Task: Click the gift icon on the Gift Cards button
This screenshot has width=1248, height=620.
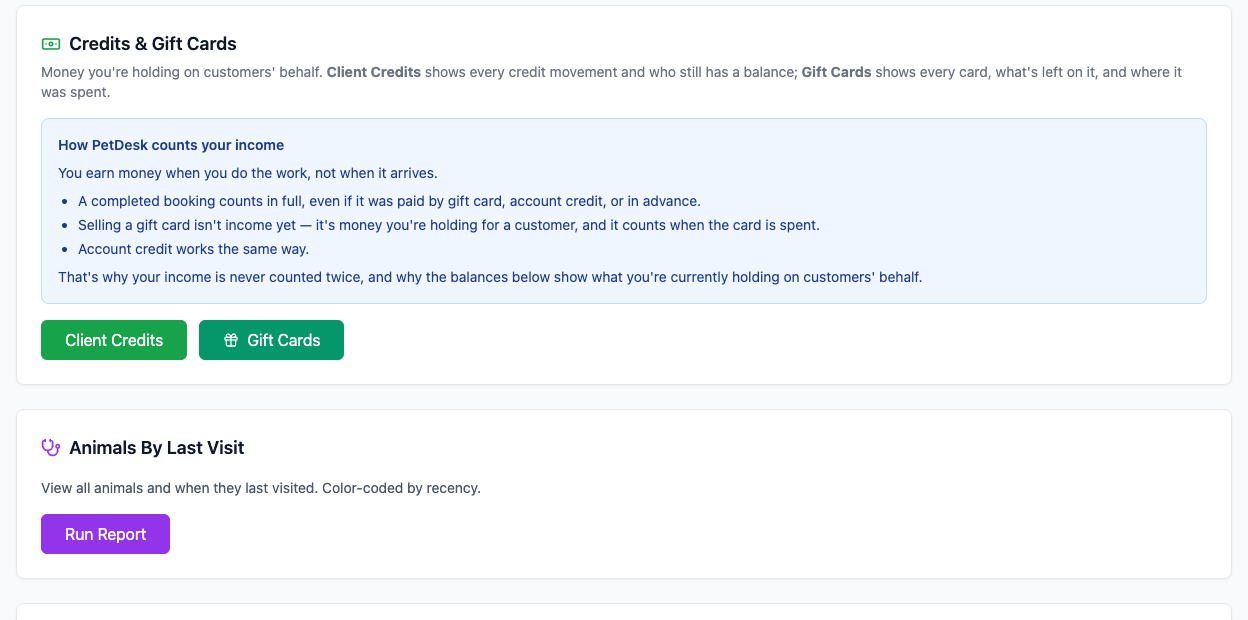Action: 231,340
